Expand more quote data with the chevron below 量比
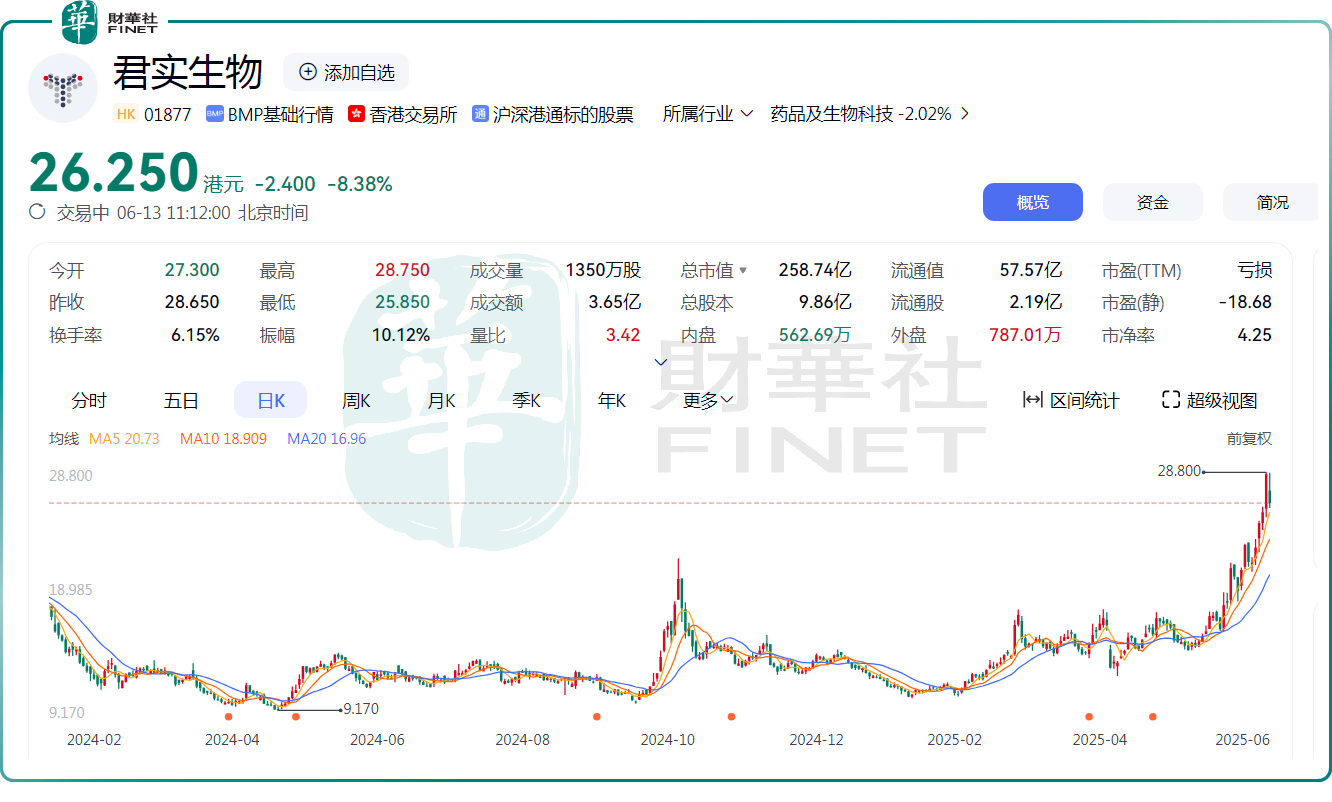 tap(661, 361)
